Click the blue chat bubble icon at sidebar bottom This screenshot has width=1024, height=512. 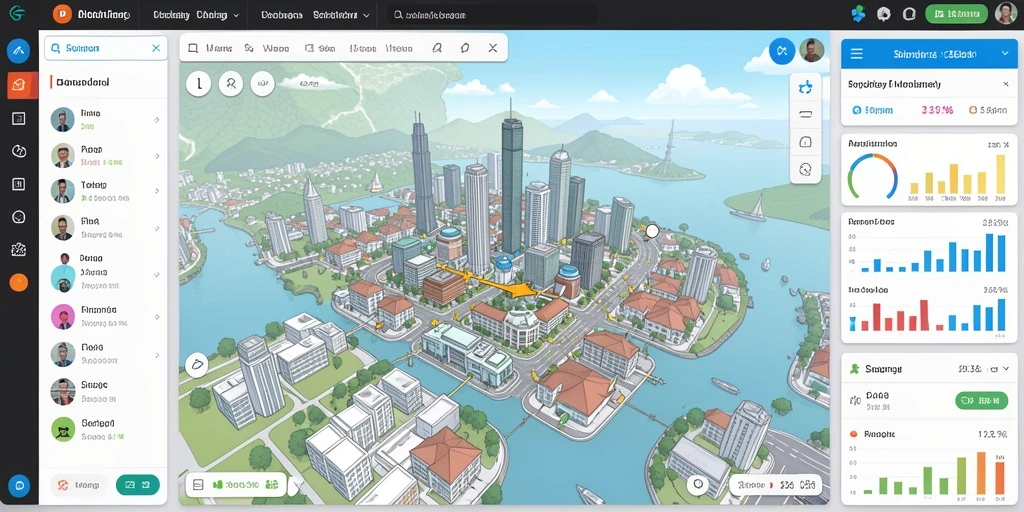click(19, 486)
